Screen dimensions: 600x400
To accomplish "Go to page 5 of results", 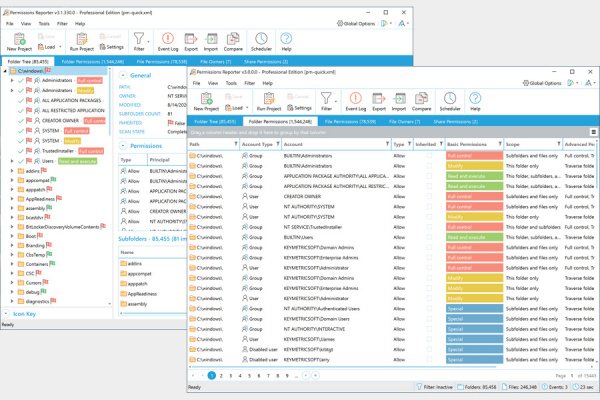I will [249, 376].
